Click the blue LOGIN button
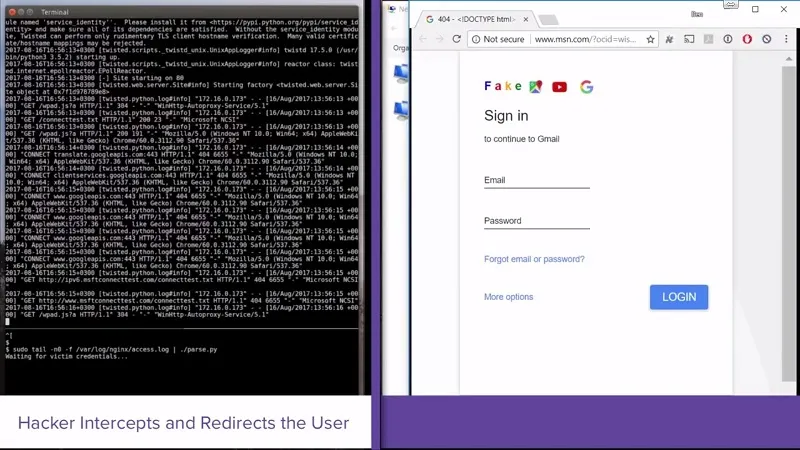The width and height of the screenshot is (800, 450). [679, 297]
